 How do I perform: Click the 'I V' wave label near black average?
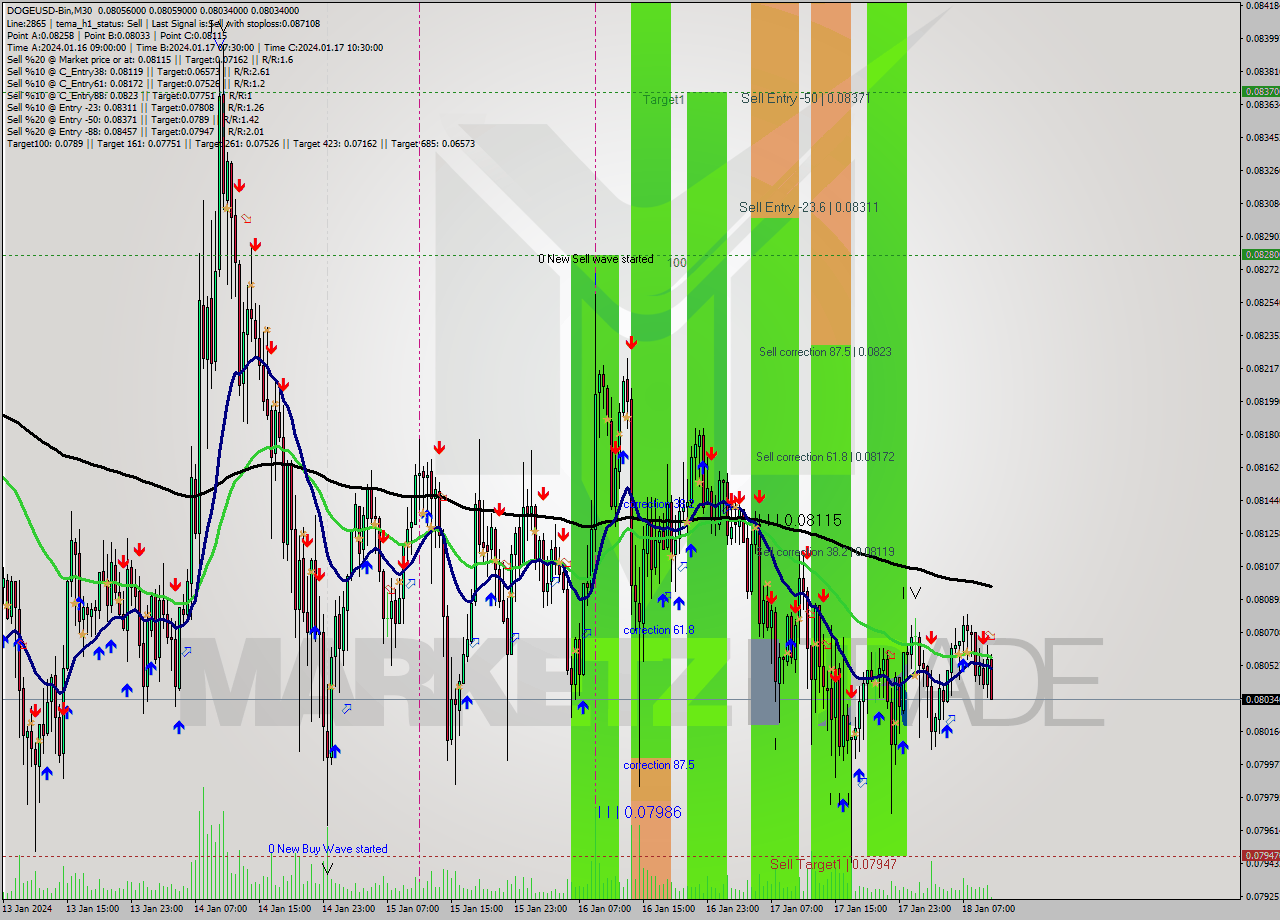pos(911,593)
